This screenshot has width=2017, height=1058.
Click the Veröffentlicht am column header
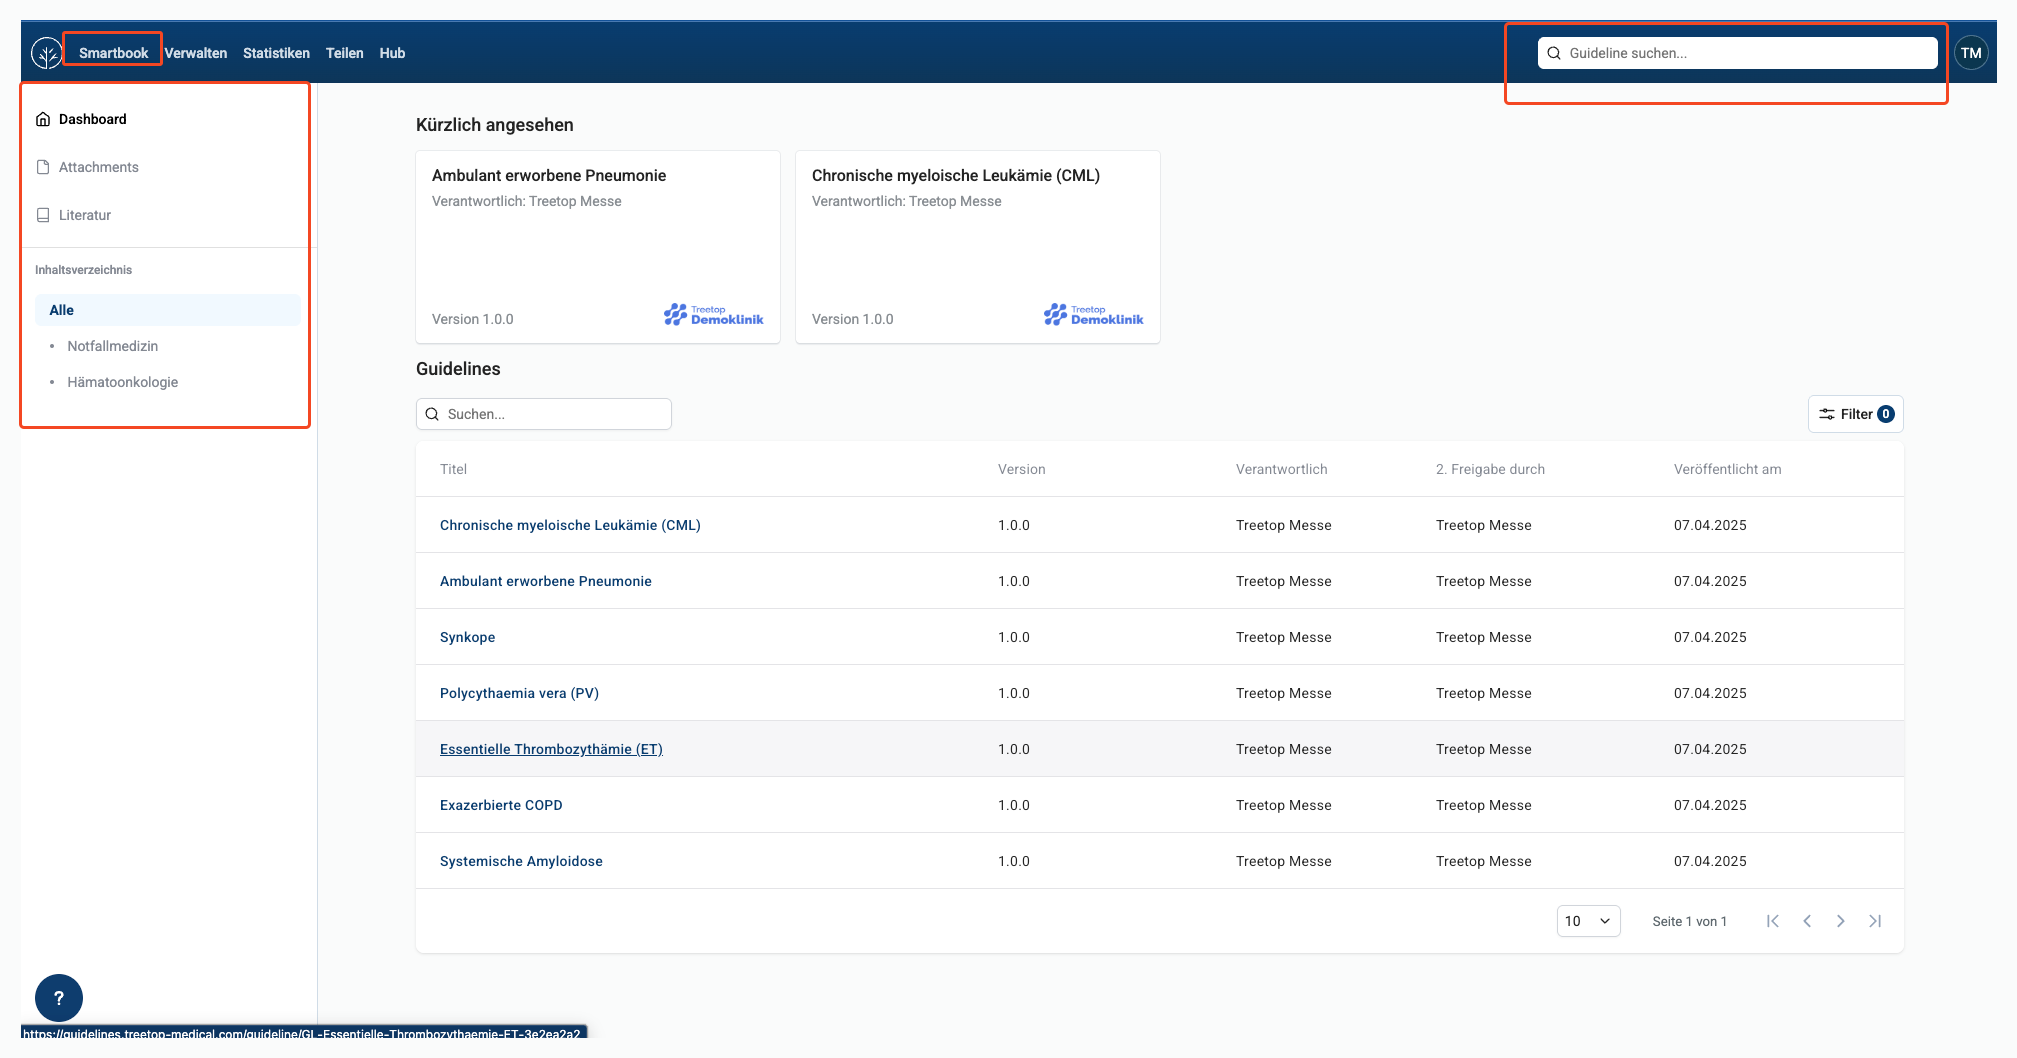tap(1727, 469)
